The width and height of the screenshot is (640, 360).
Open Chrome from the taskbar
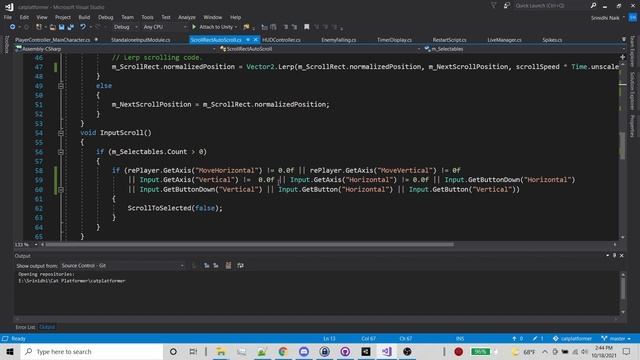(x=283, y=351)
